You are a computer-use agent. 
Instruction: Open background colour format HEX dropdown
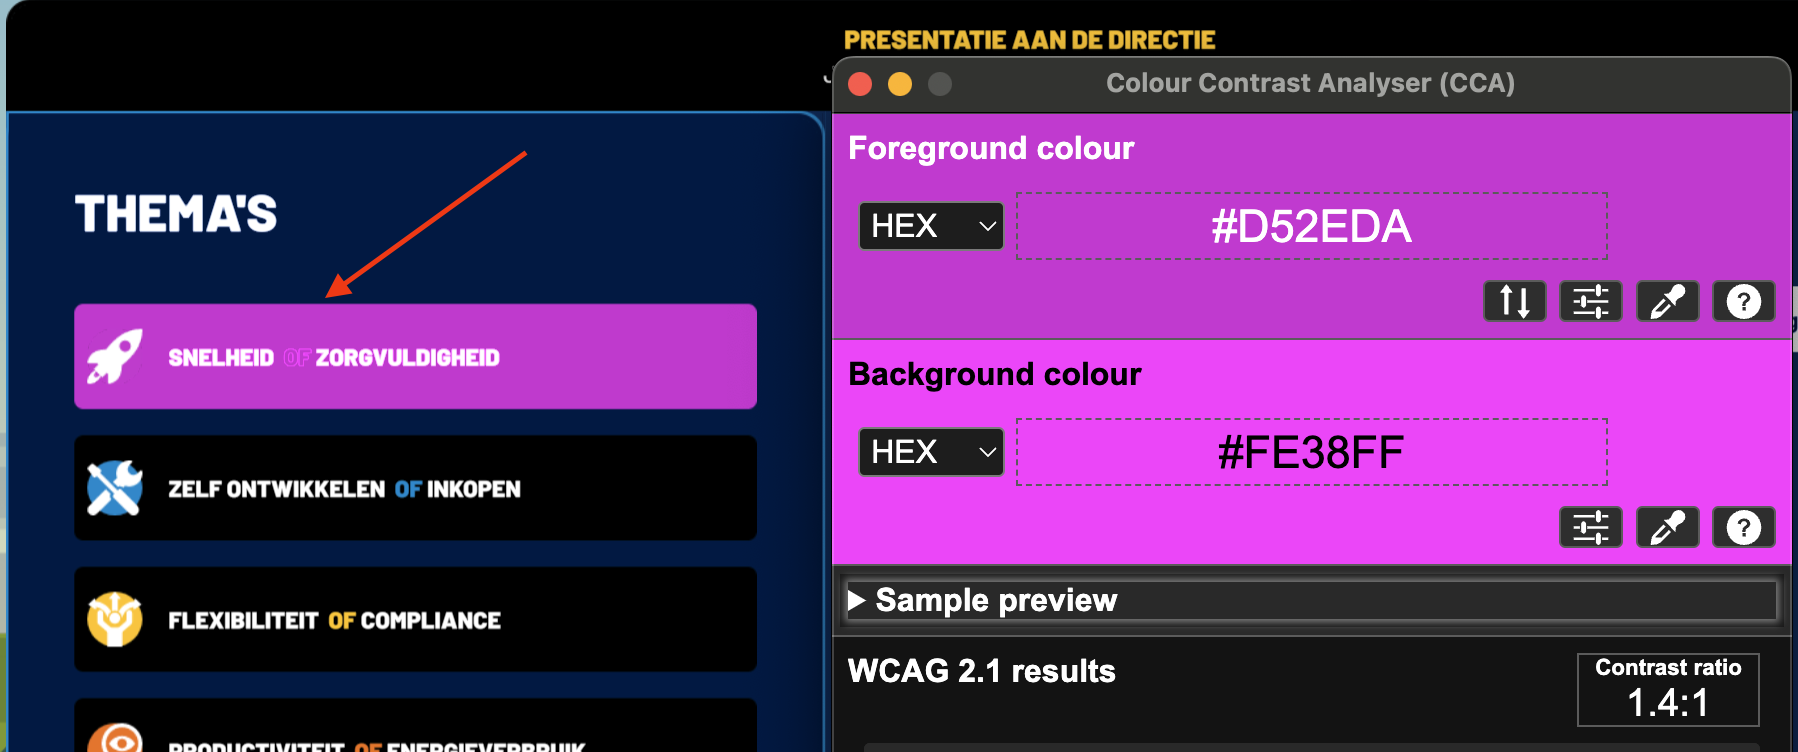click(931, 452)
